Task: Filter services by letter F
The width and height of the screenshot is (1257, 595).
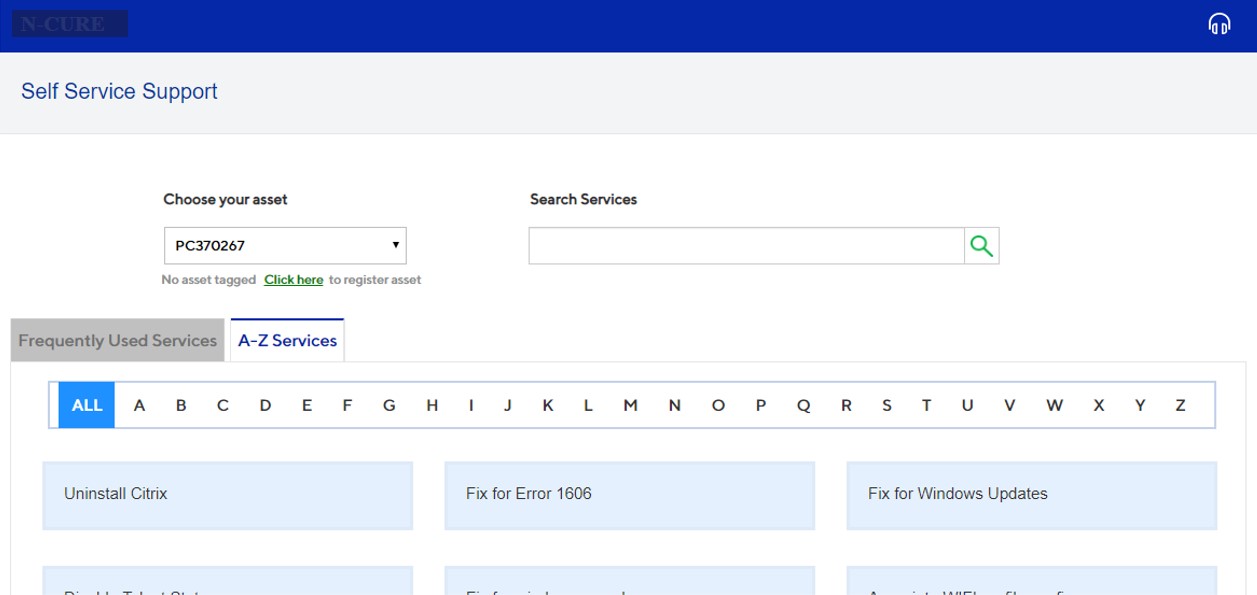Action: tap(347, 405)
